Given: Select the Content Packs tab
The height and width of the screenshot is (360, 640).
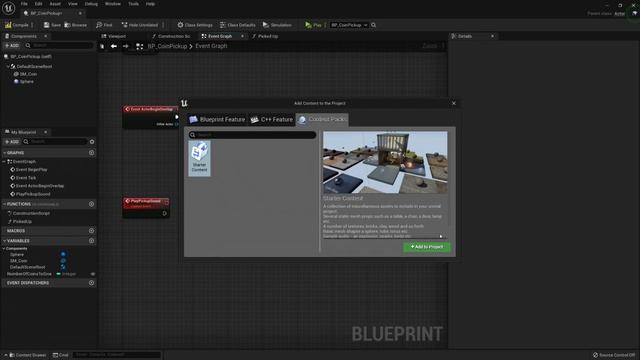Looking at the screenshot, I should 322,120.
